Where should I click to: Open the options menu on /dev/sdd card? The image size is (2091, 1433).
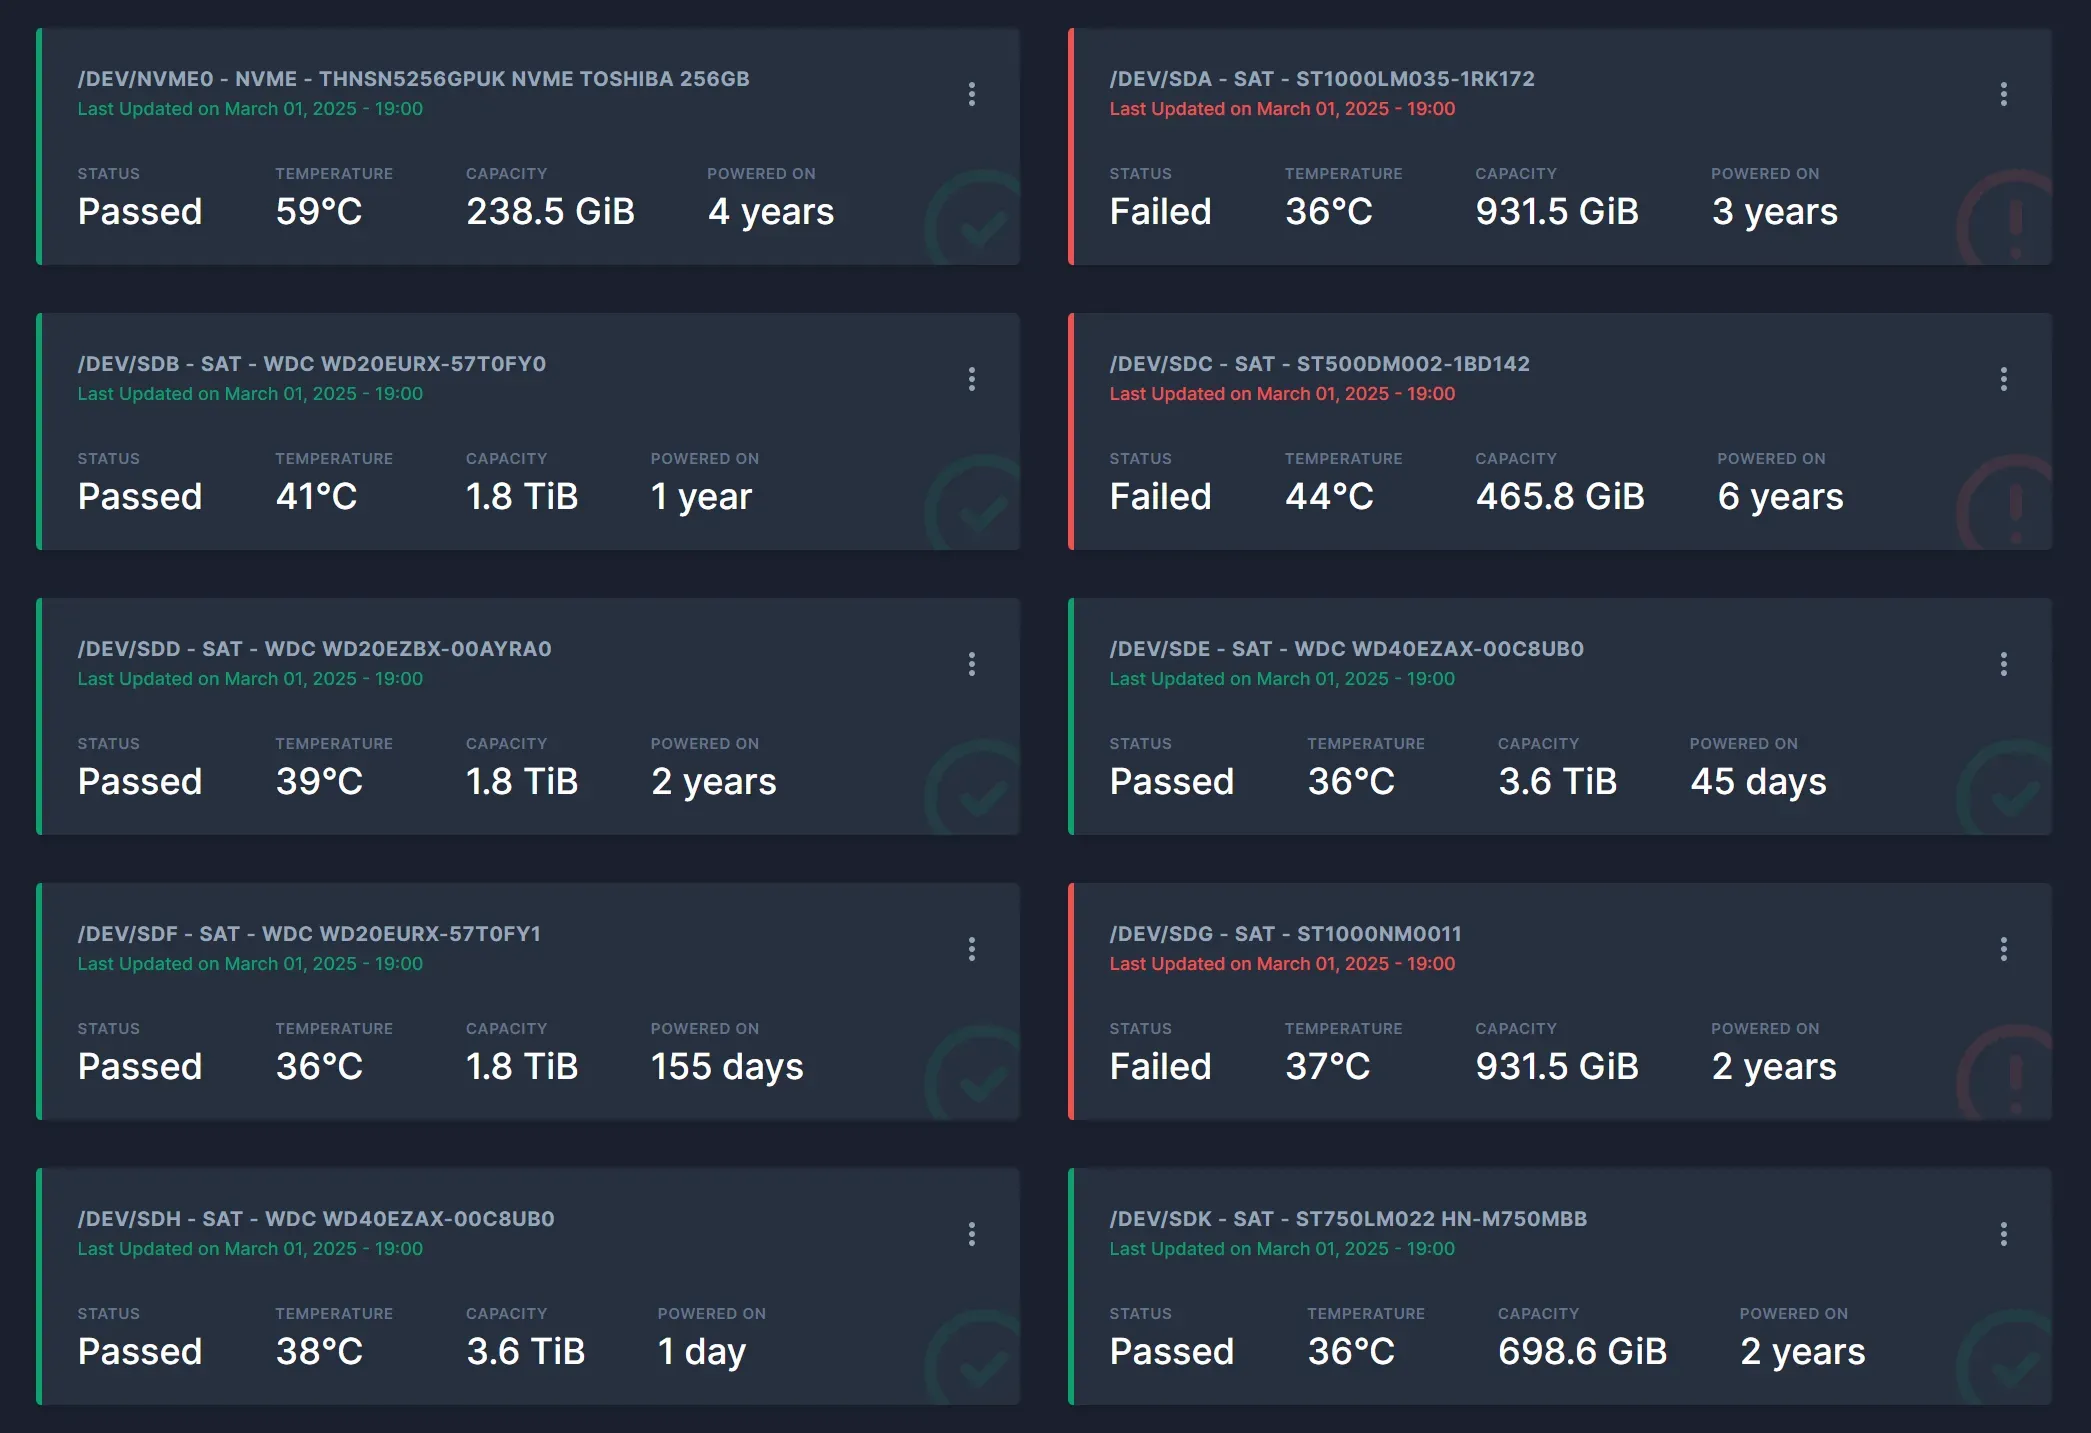point(971,663)
